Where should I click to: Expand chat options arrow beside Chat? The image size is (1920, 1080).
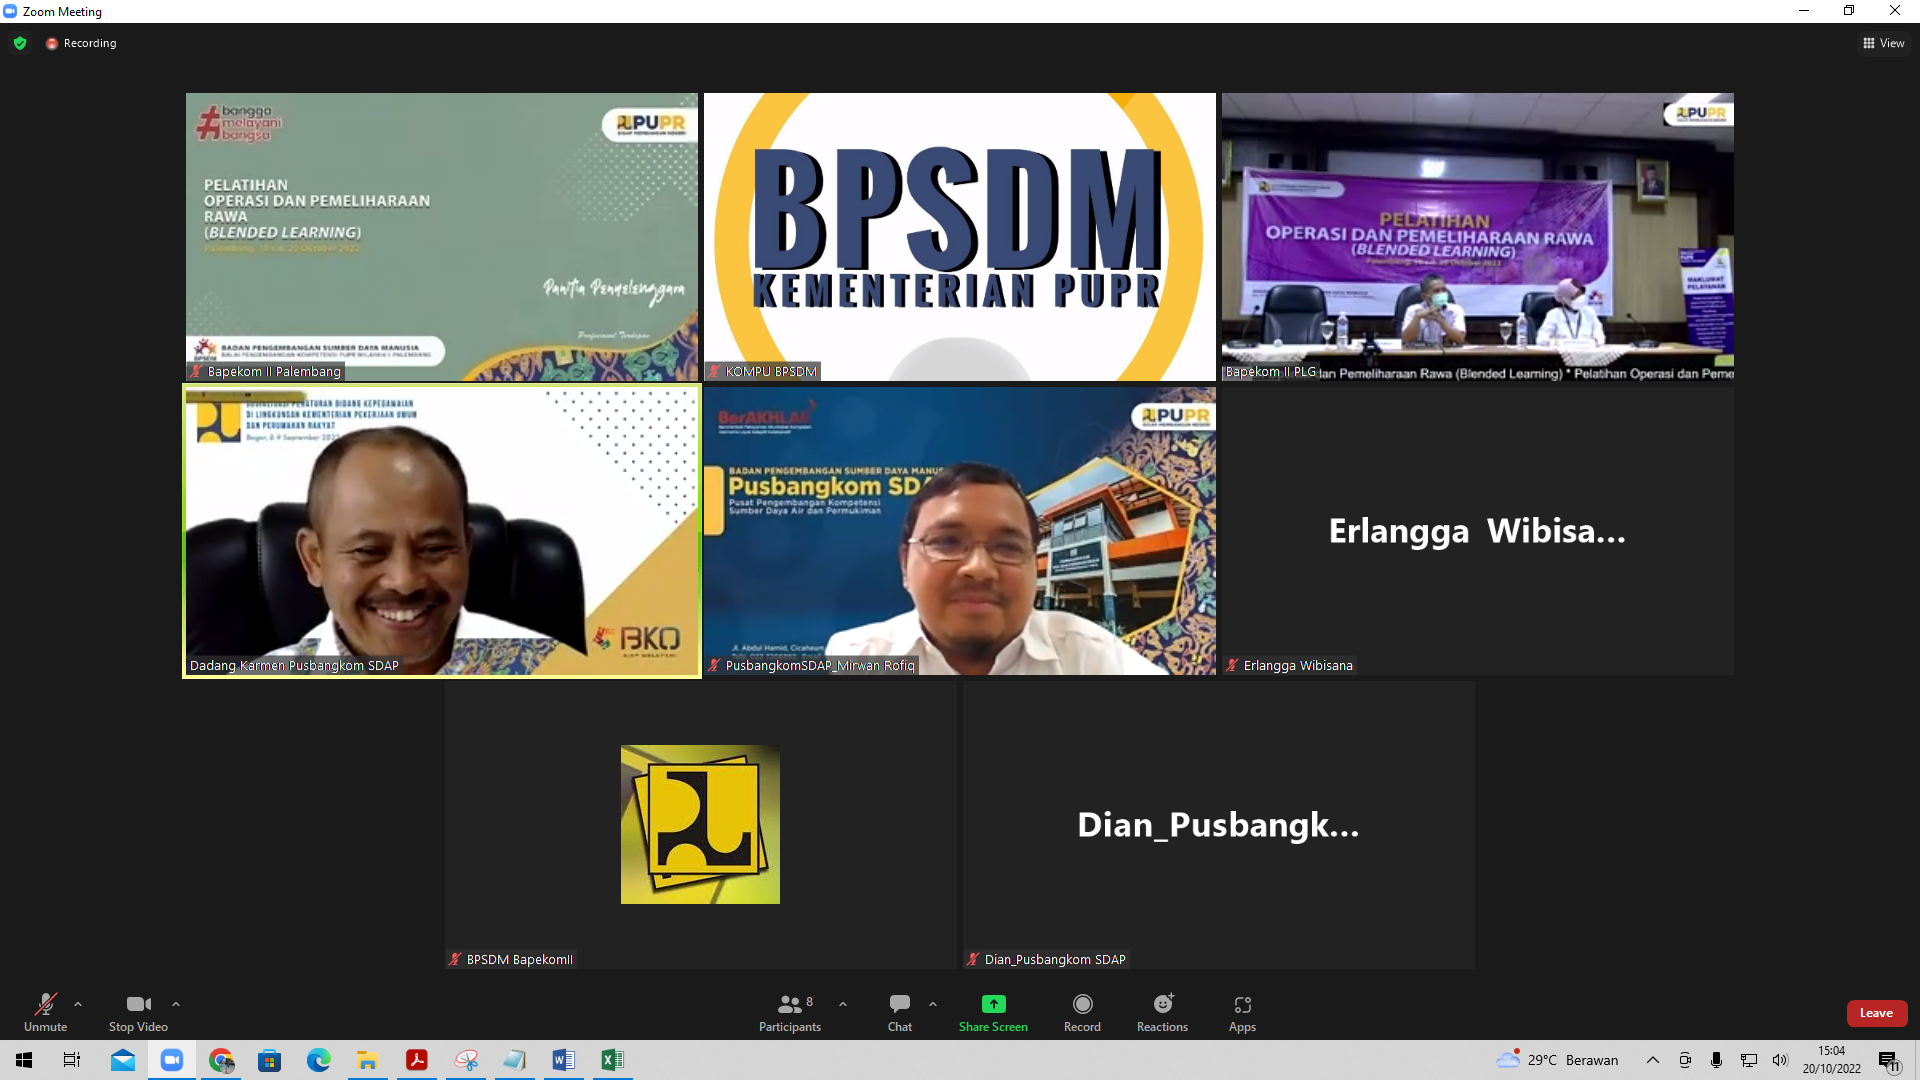pos(933,1004)
